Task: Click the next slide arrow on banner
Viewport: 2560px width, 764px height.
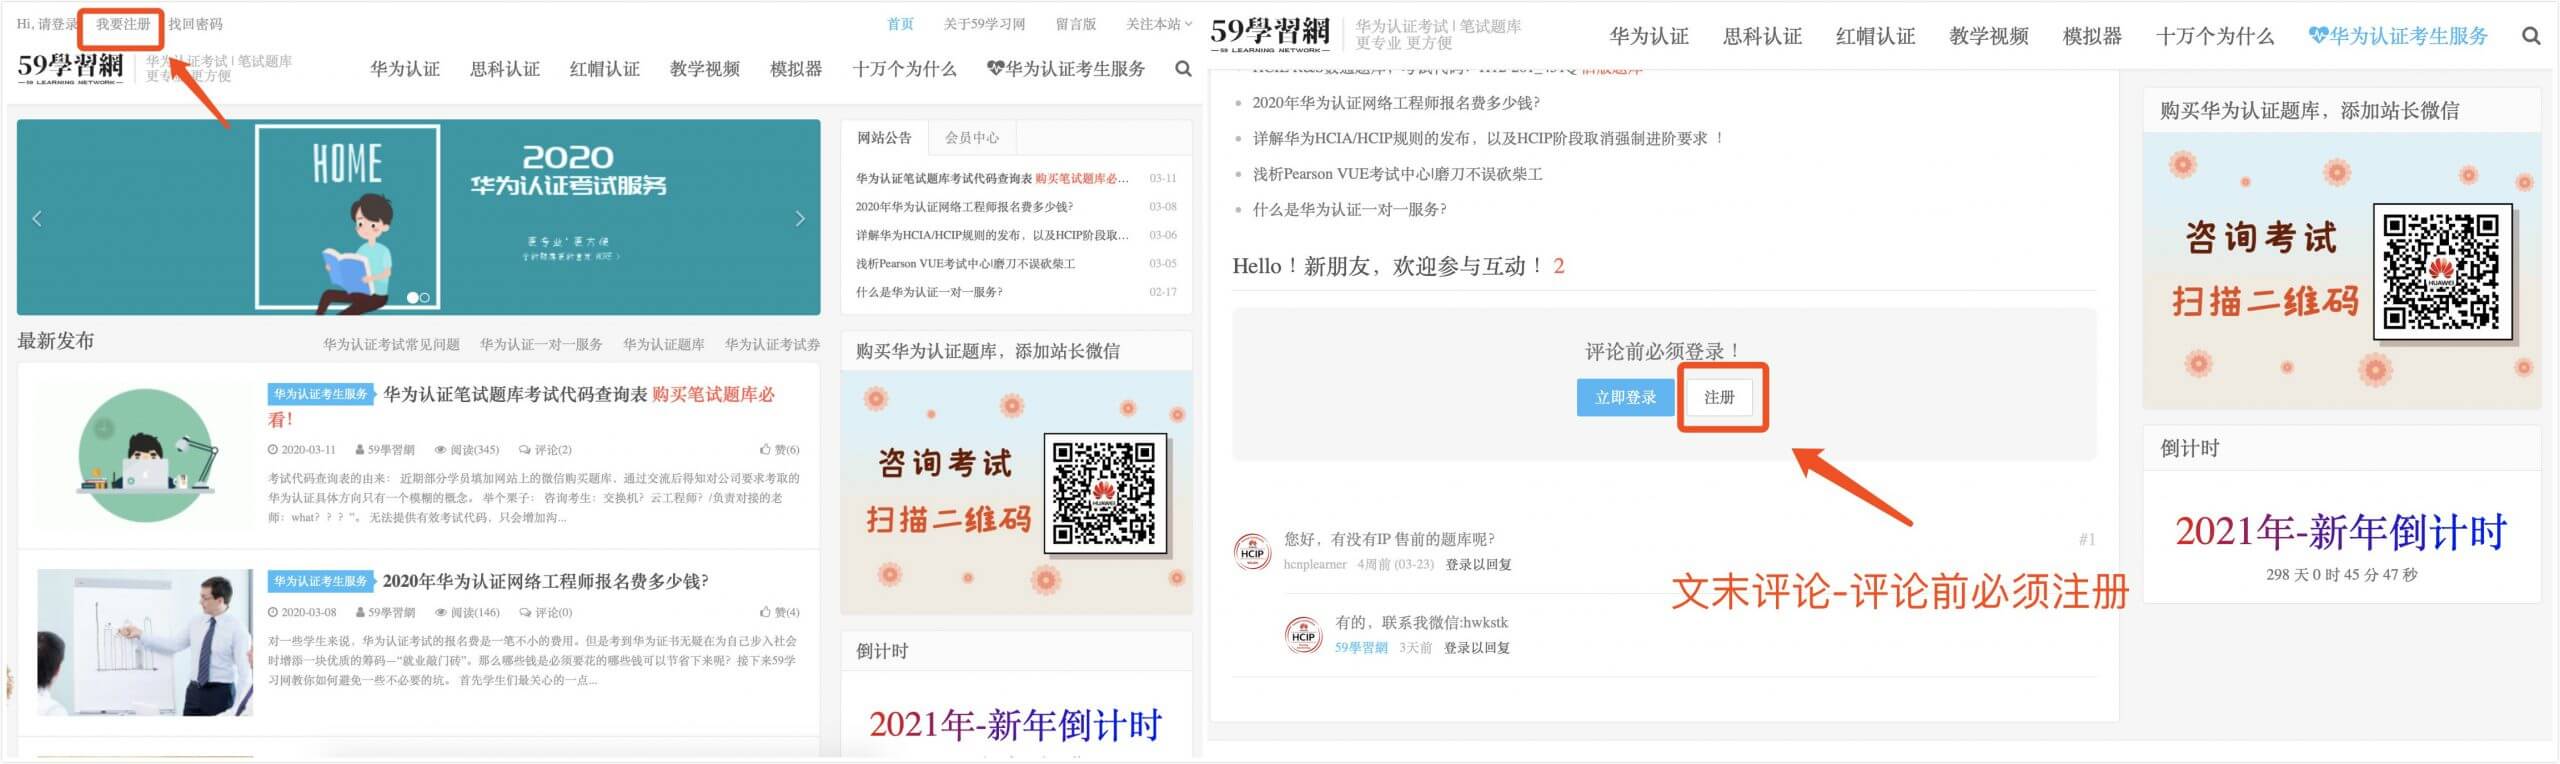Action: tap(799, 218)
